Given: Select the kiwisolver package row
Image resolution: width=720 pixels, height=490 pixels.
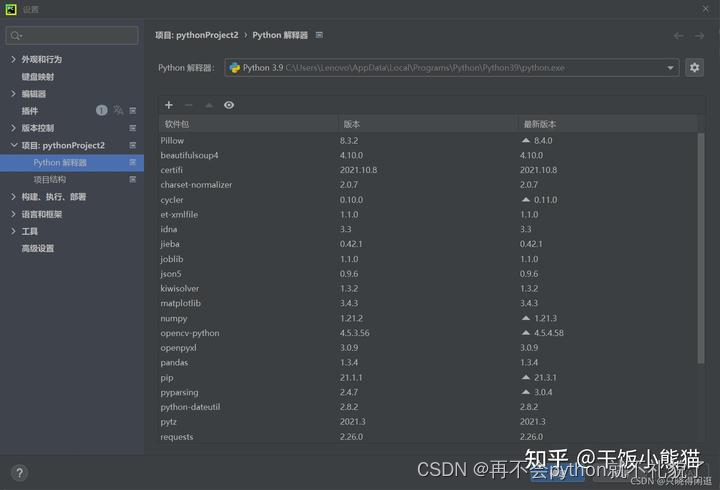Looking at the screenshot, I should [428, 288].
